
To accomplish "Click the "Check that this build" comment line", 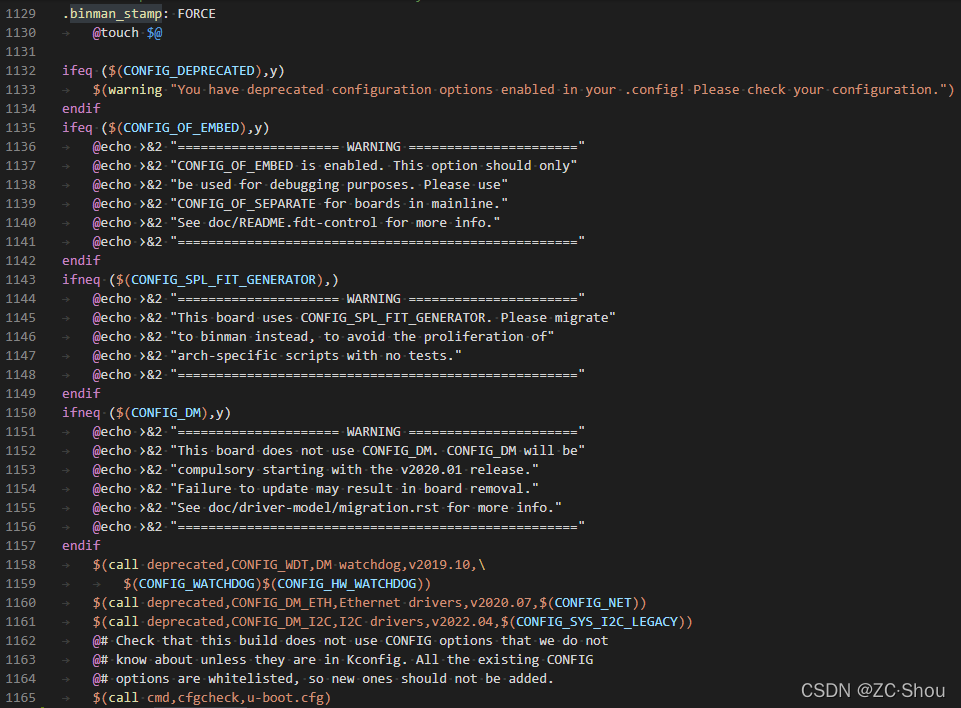I will coord(351,641).
